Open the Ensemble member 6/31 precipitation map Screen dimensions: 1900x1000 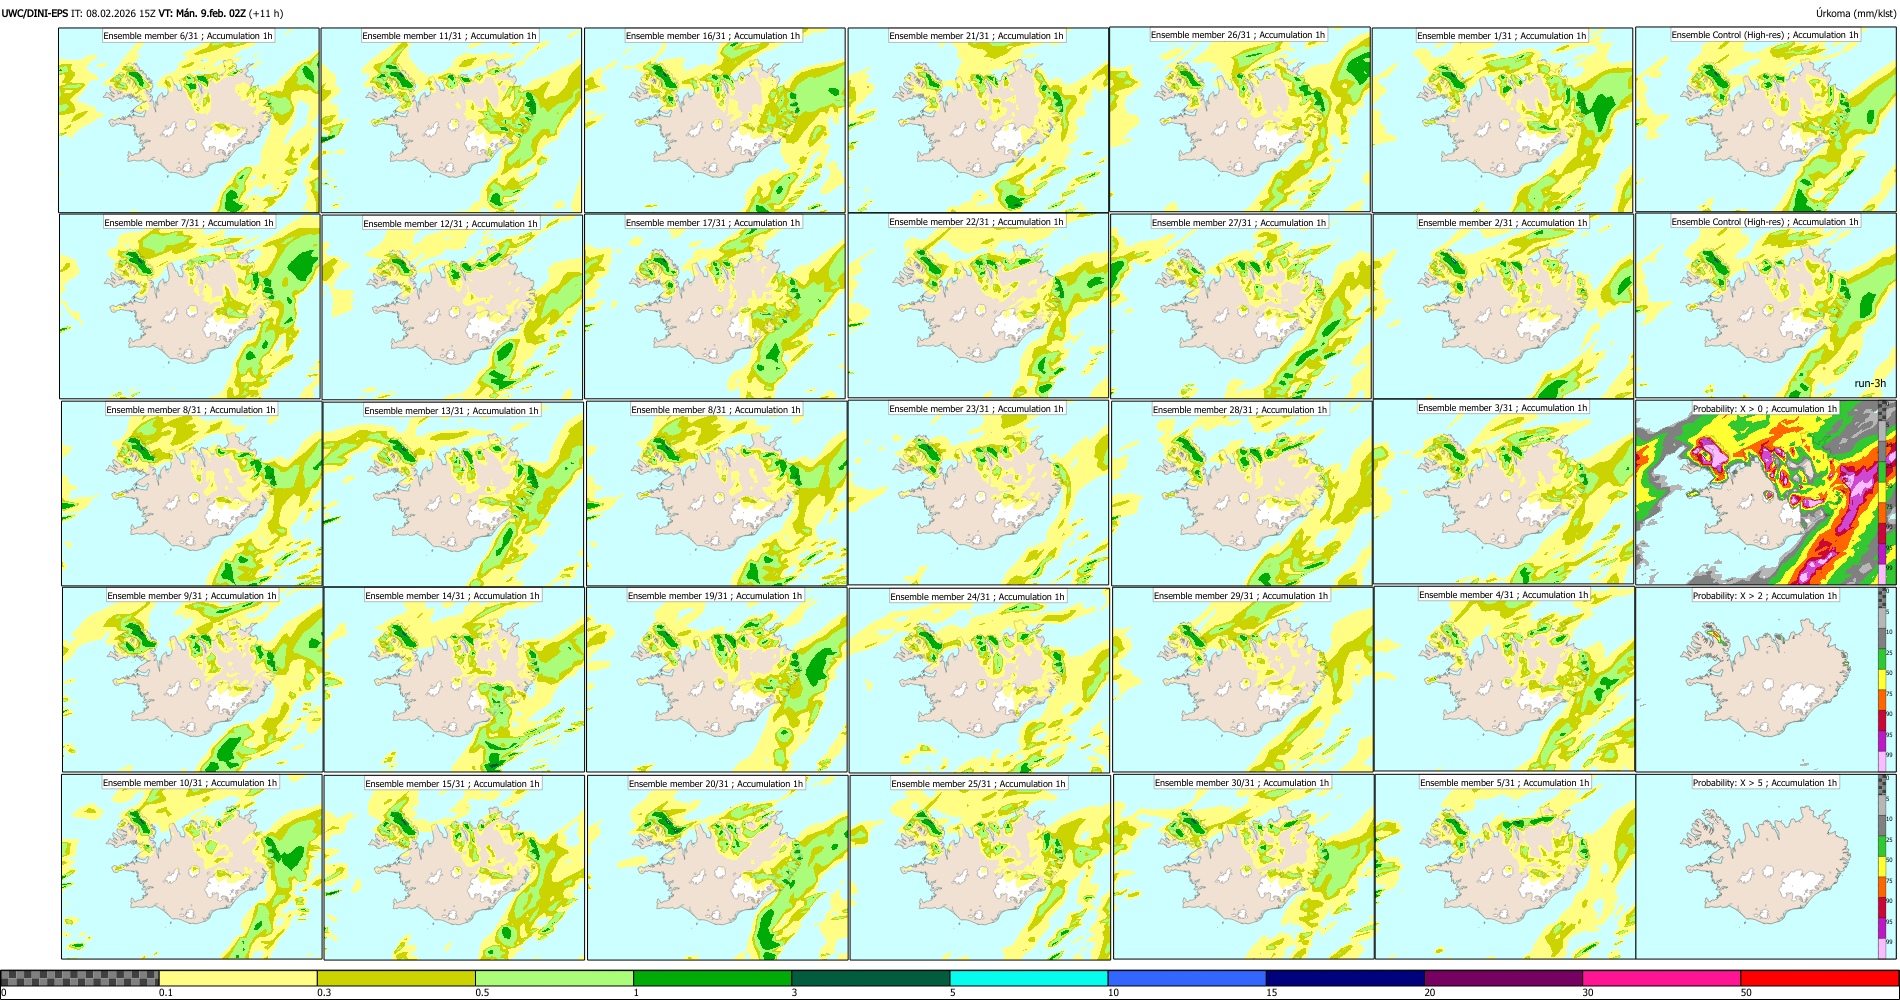tap(189, 120)
